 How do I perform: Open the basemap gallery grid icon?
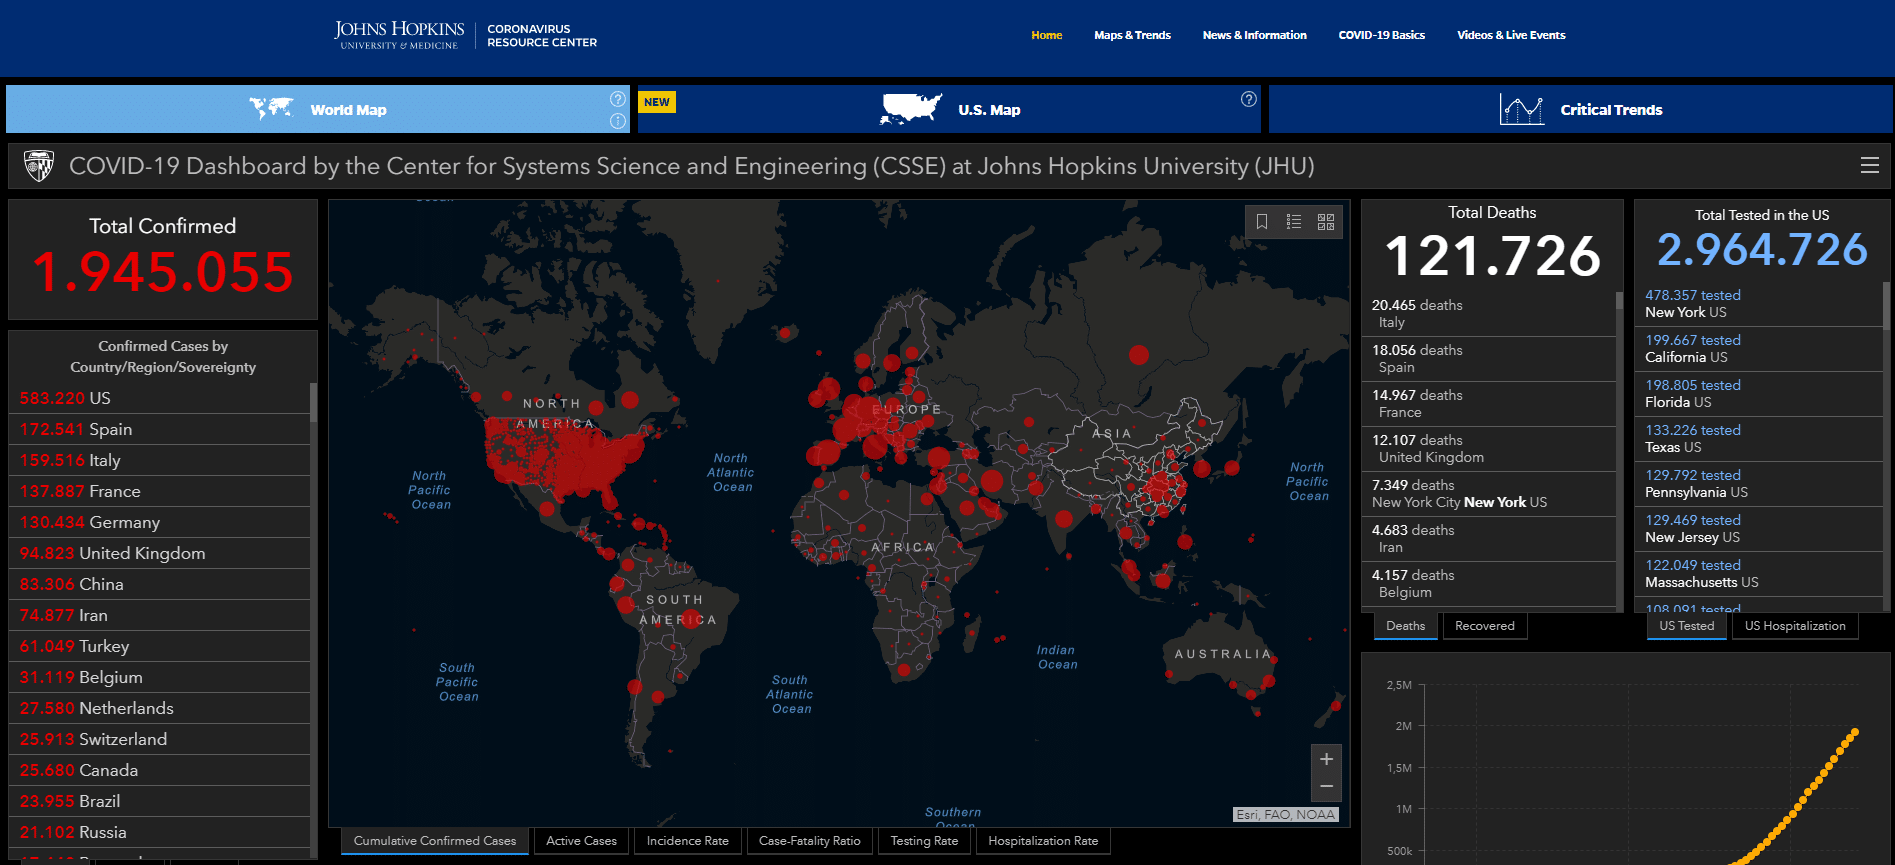(x=1326, y=222)
